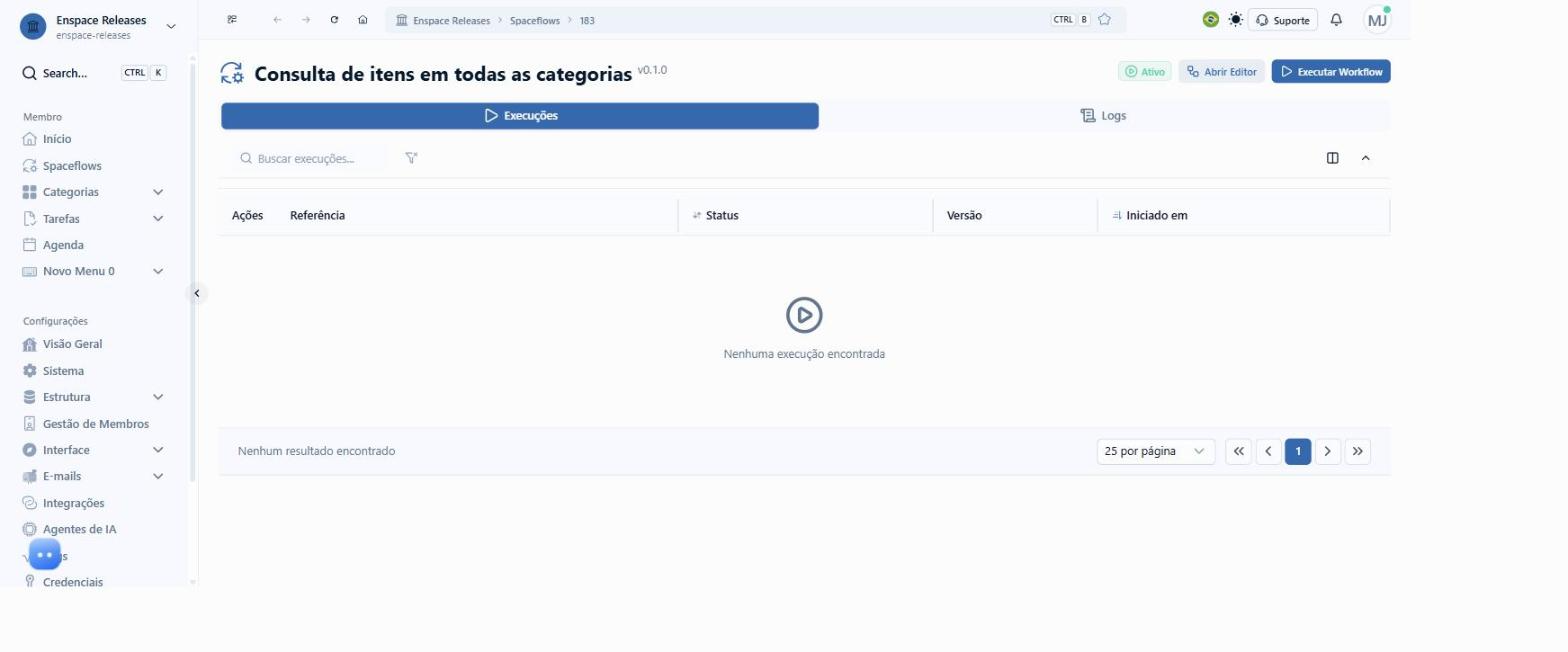Collapse the toolbar with the up chevron

pyautogui.click(x=1365, y=158)
